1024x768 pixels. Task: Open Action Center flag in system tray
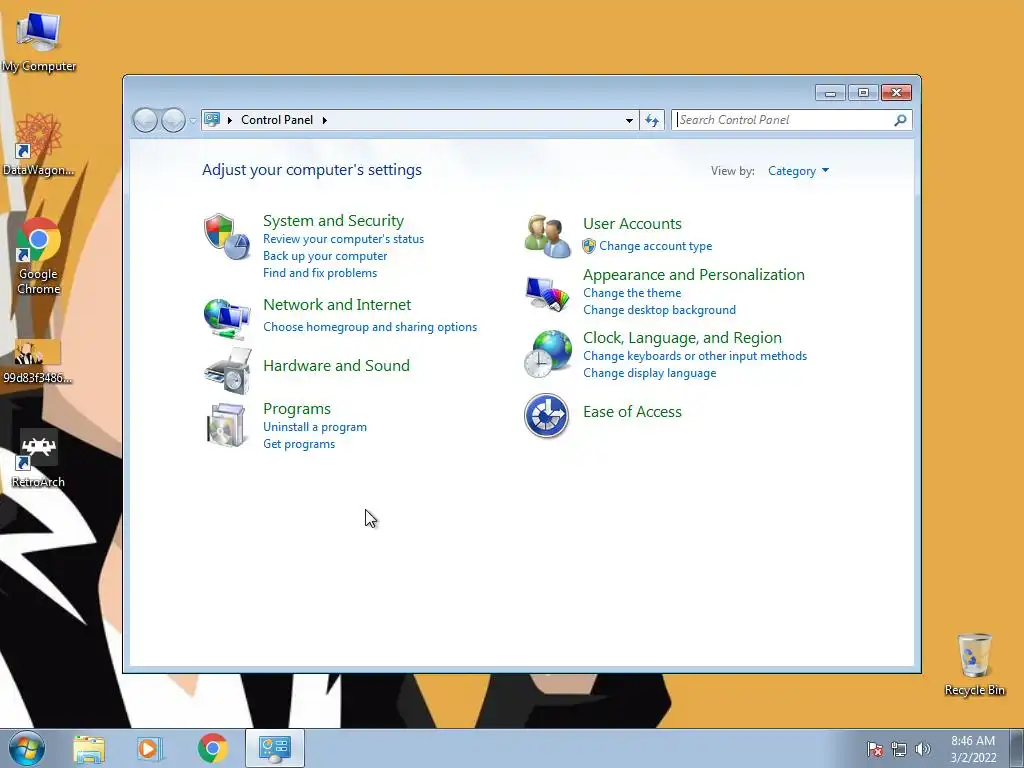click(875, 749)
